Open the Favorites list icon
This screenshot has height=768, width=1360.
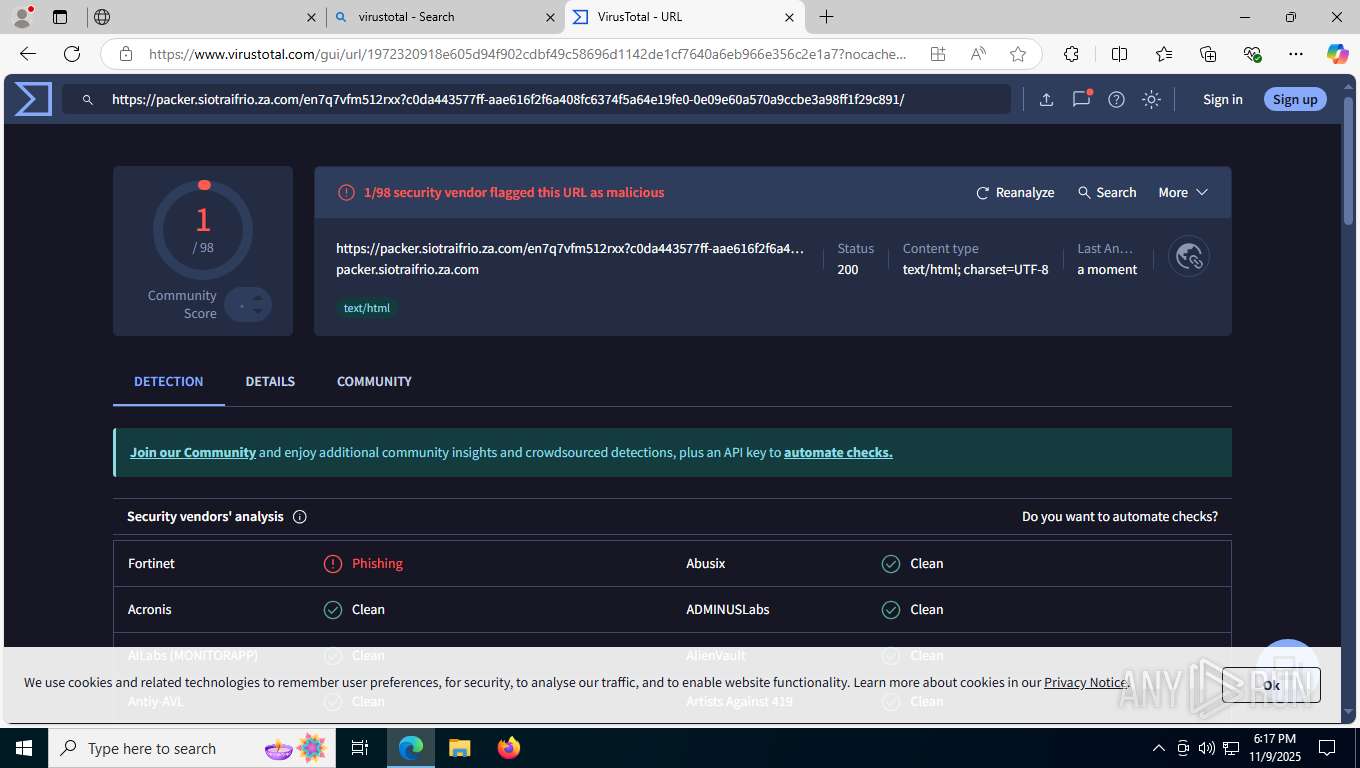tap(1164, 54)
